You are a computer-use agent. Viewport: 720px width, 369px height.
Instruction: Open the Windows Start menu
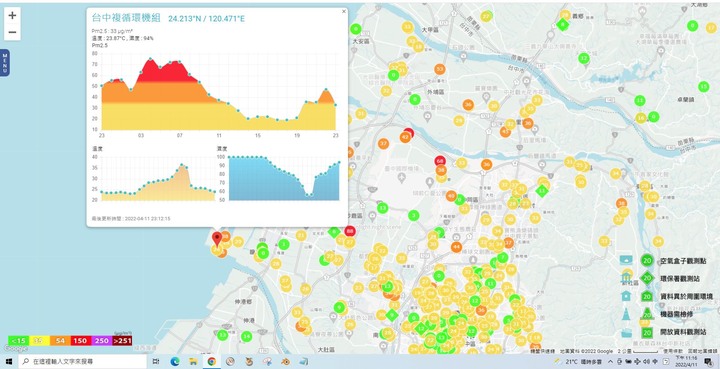point(9,362)
